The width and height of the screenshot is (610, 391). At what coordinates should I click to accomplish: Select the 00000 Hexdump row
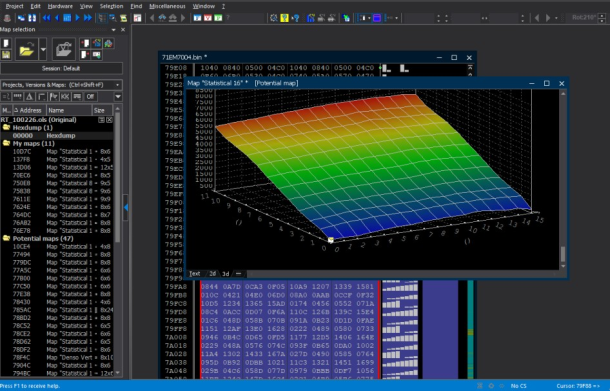pyautogui.click(x=57, y=136)
